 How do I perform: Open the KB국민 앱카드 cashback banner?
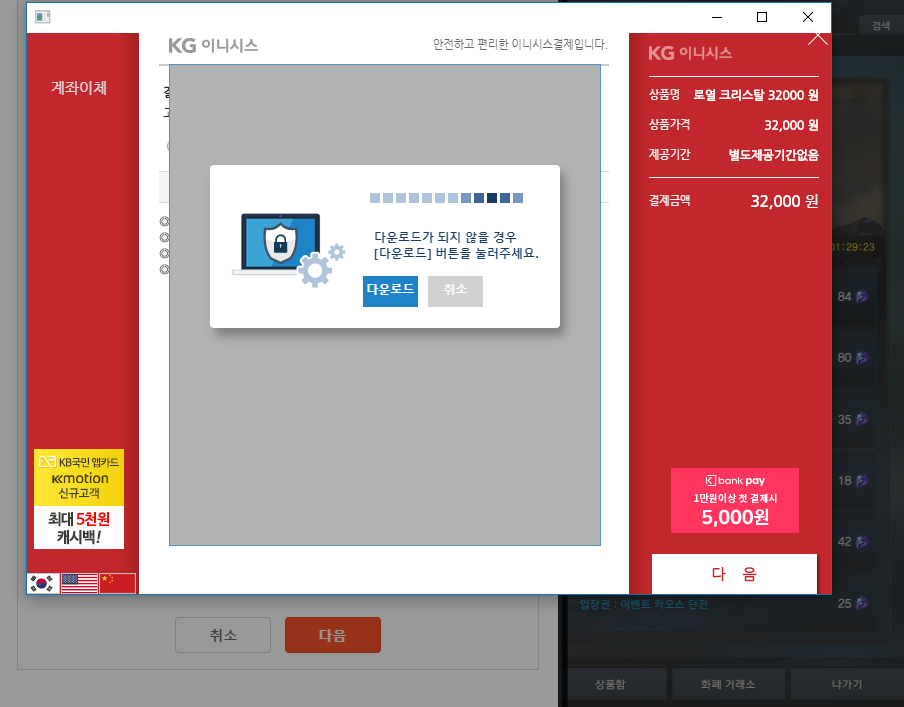point(79,498)
